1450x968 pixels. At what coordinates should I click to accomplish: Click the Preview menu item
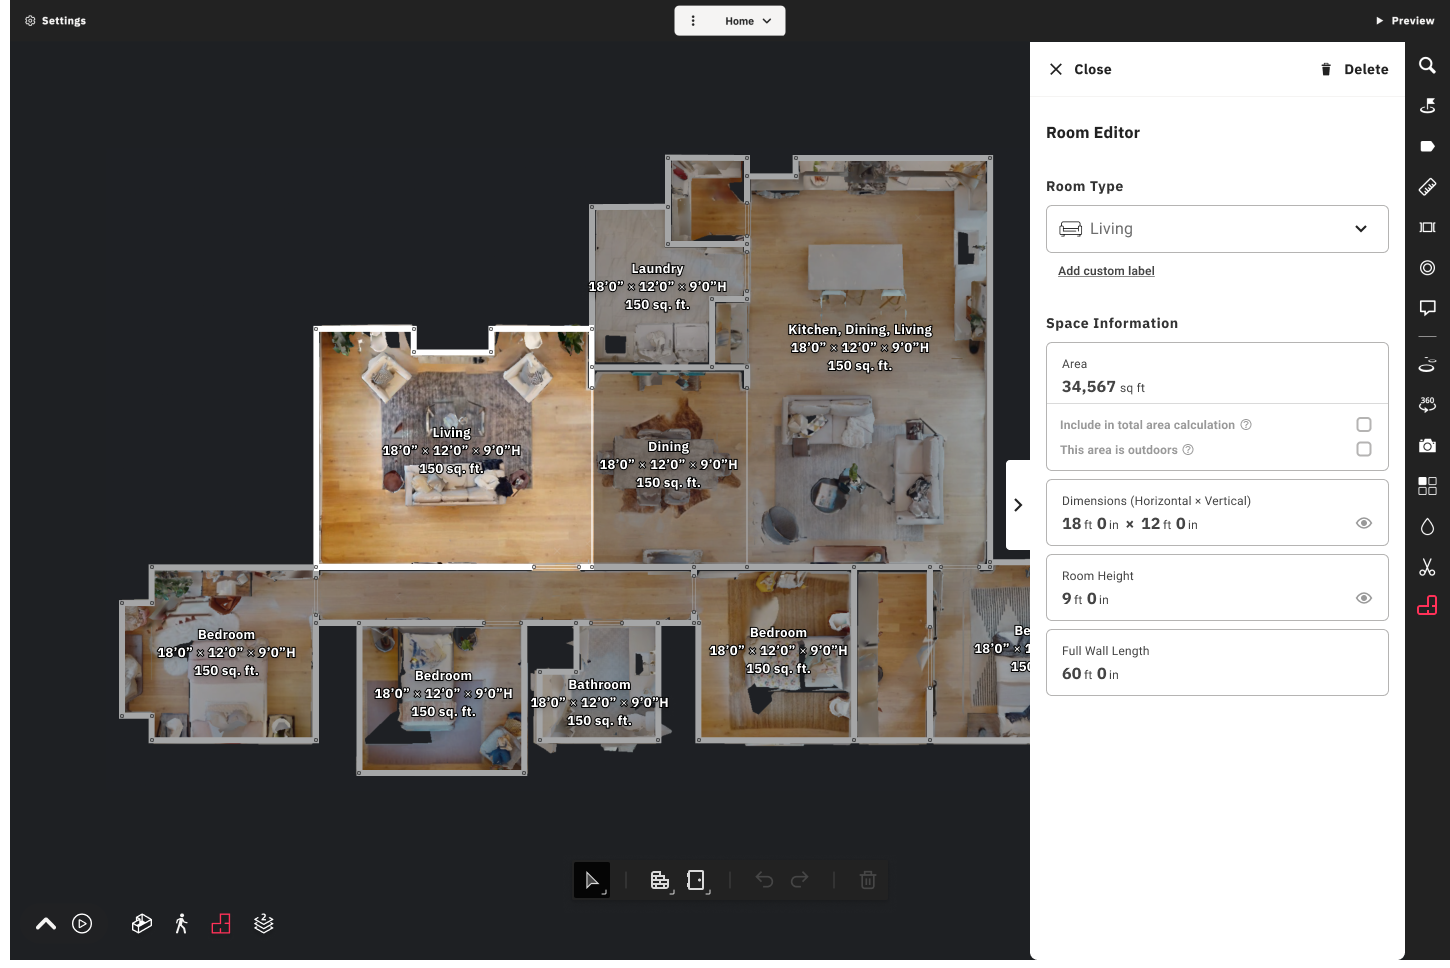pyautogui.click(x=1404, y=20)
